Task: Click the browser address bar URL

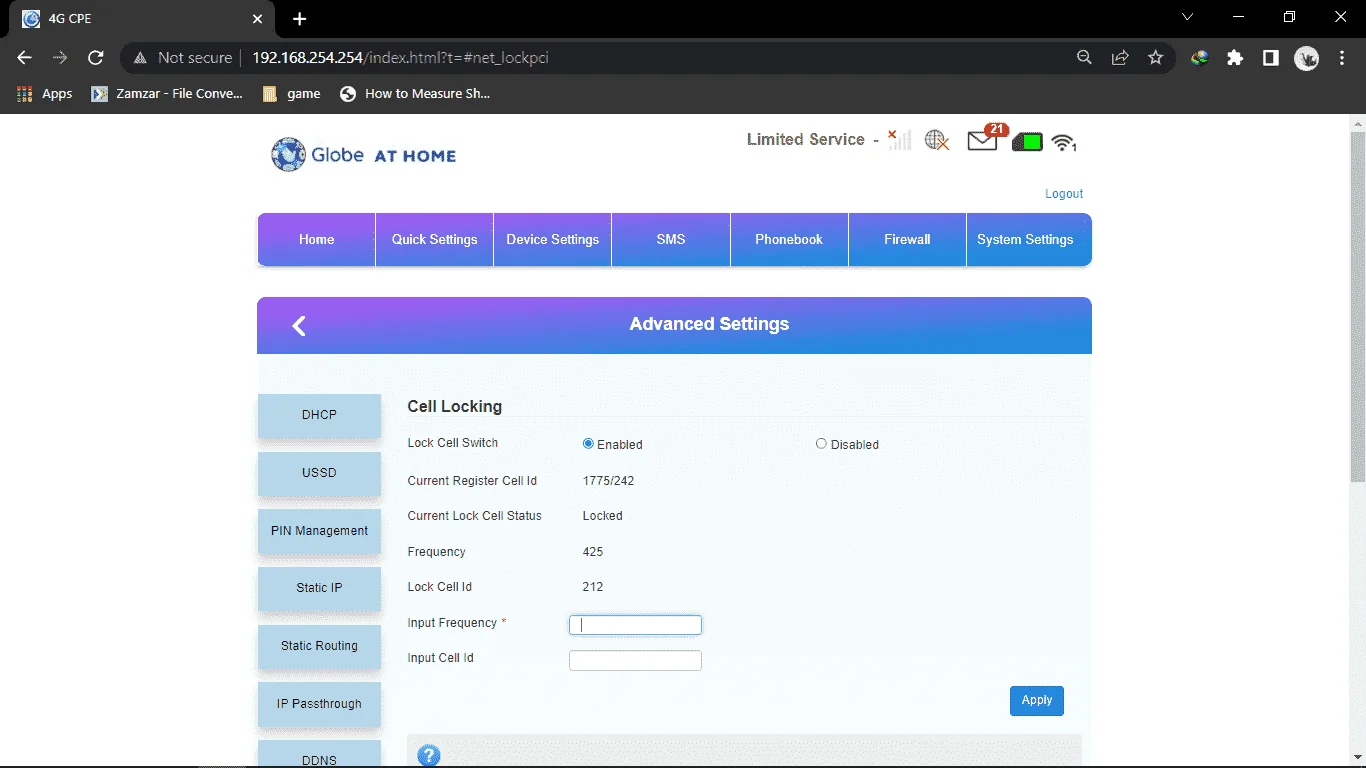Action: click(400, 58)
